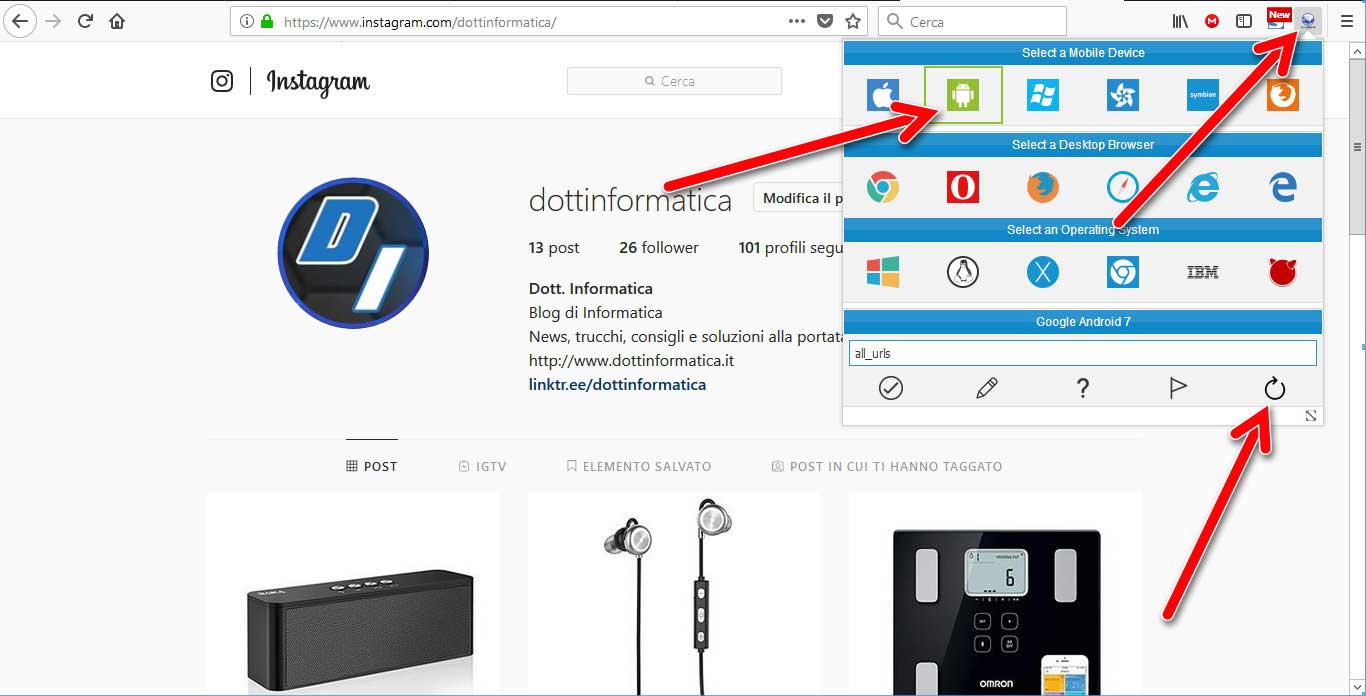1366x696 pixels.
Task: Switch to the POST tab
Action: click(372, 466)
